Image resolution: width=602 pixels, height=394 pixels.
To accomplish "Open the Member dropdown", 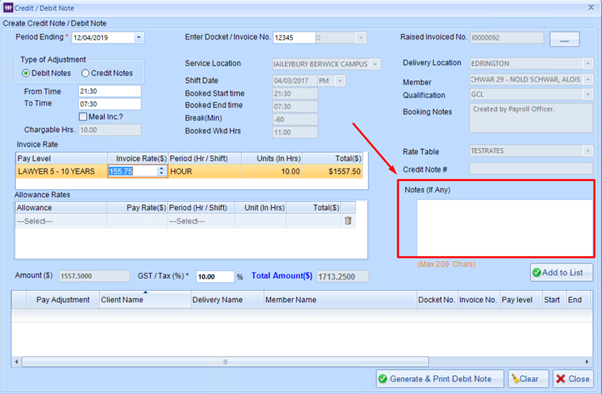I will point(588,79).
